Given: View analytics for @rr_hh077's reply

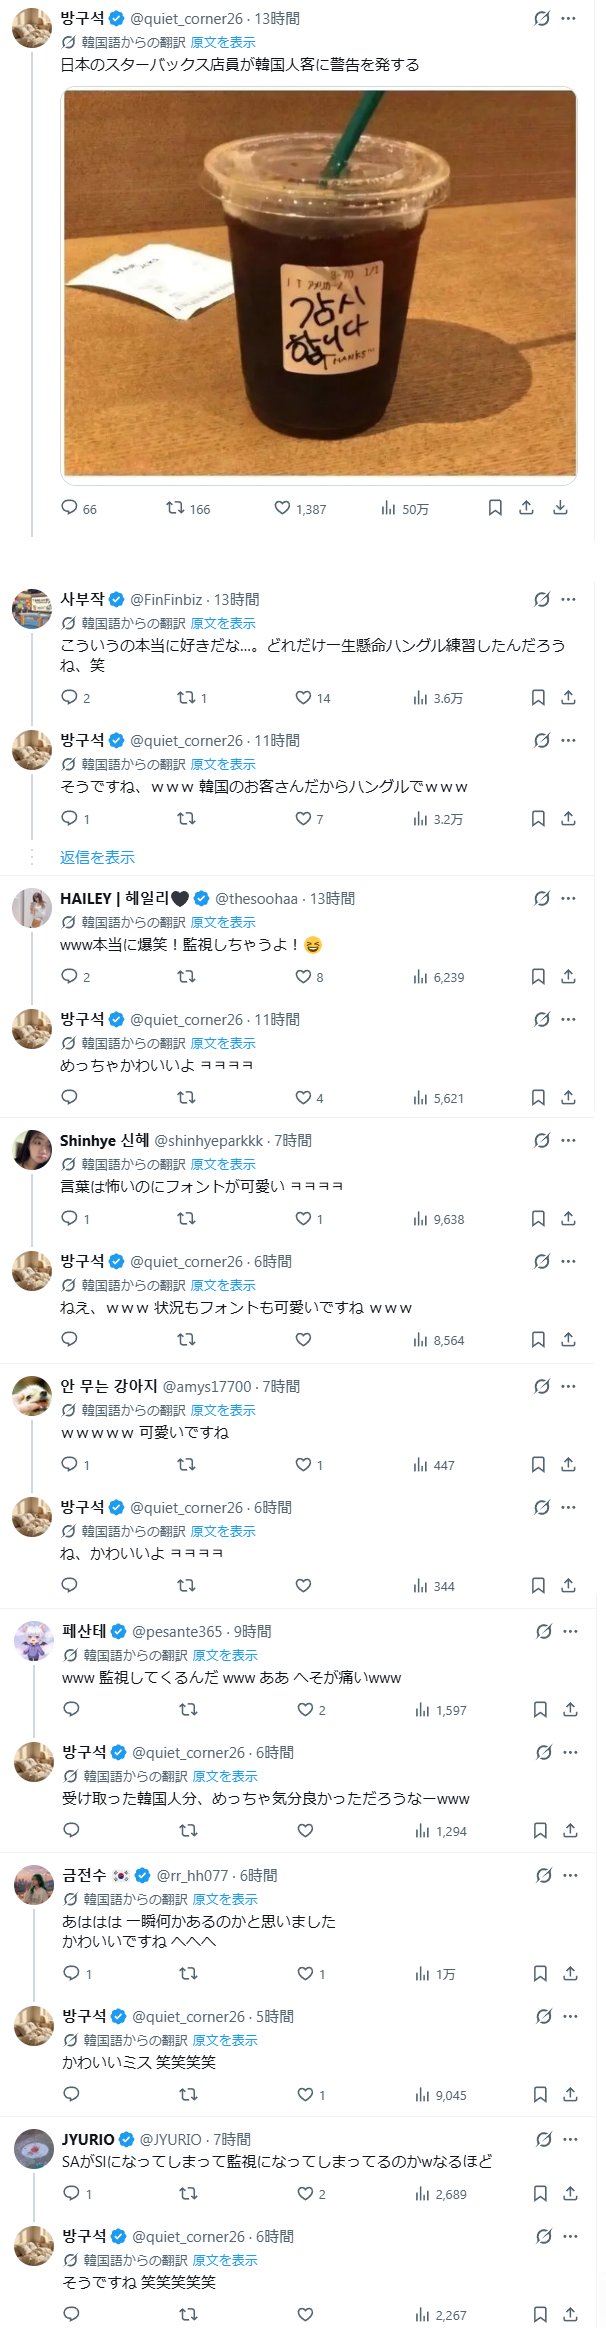Looking at the screenshot, I should (435, 1973).
